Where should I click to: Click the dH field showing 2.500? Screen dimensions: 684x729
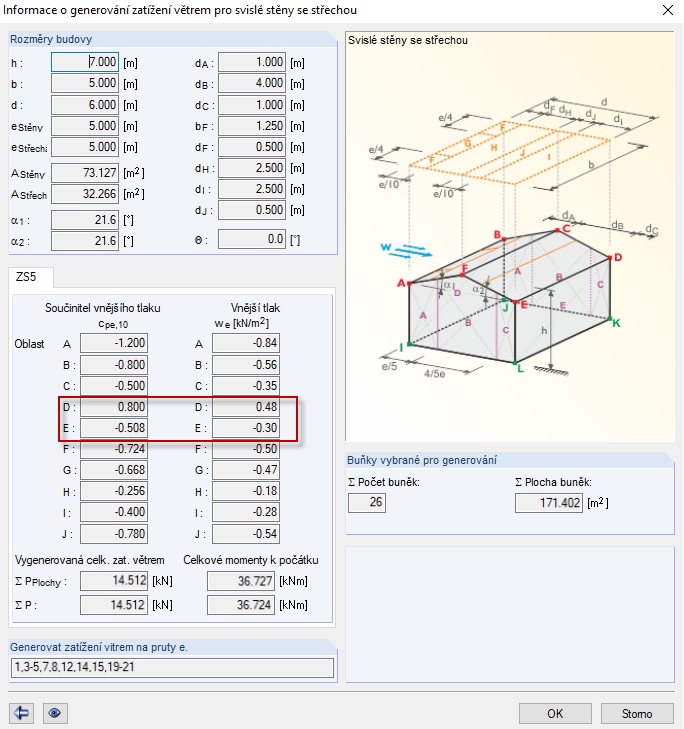pos(252,168)
